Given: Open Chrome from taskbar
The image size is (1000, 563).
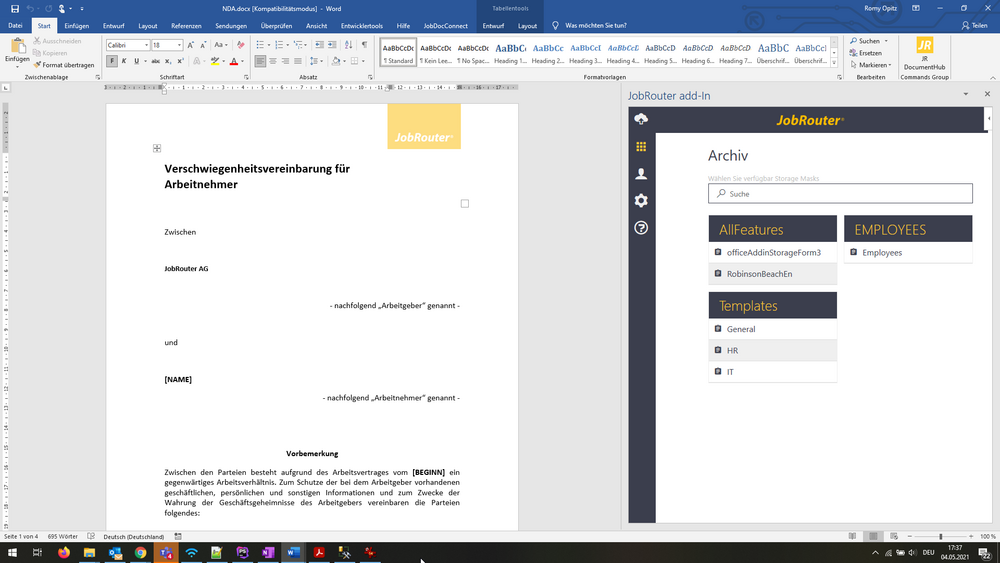Looking at the screenshot, I should [140, 552].
